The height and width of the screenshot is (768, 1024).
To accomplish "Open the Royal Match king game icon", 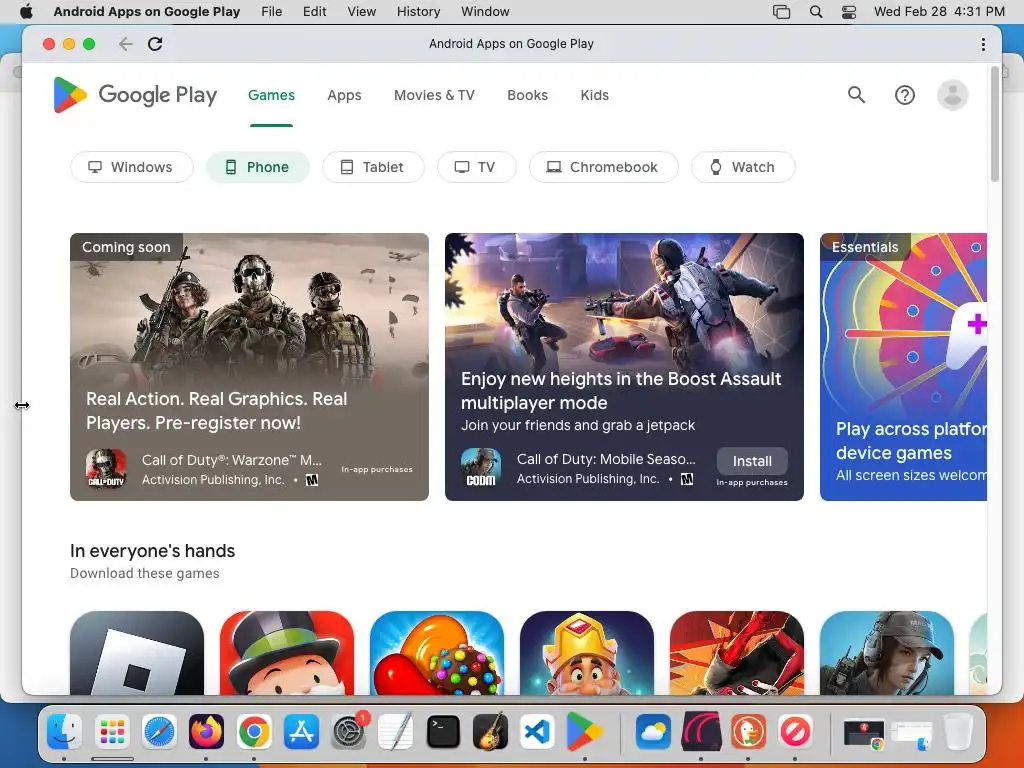I will (x=586, y=653).
